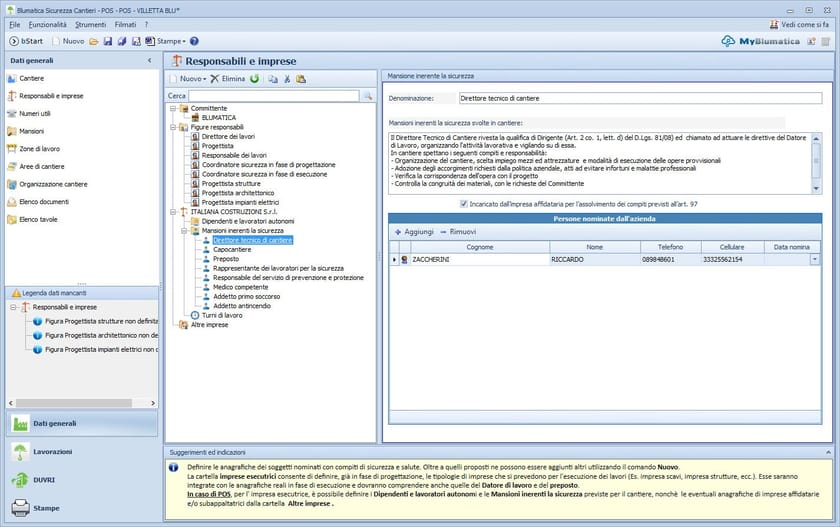Open the Stampe section in bottom sidebar
Screen dimensions: 840x527
(x=46, y=508)
